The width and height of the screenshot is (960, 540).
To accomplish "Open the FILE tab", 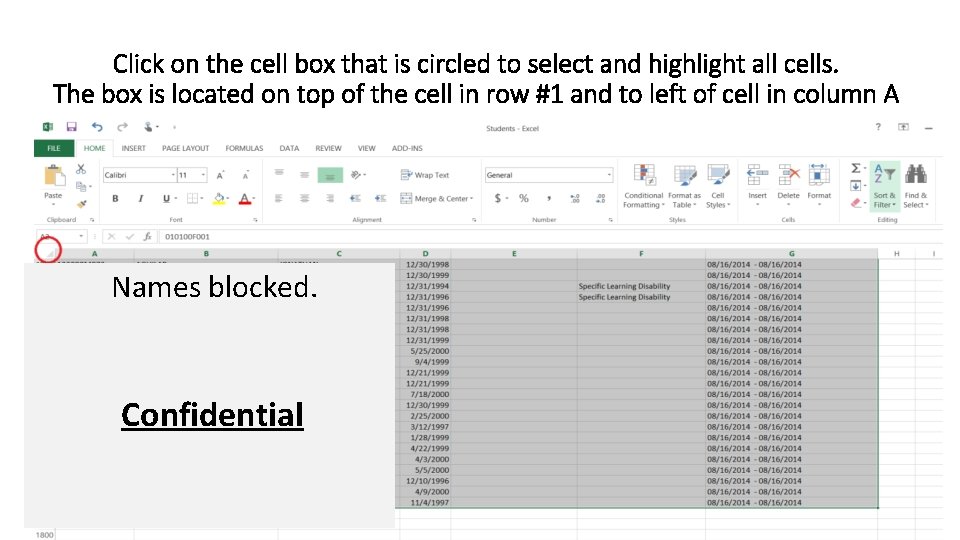I will tap(54, 148).
